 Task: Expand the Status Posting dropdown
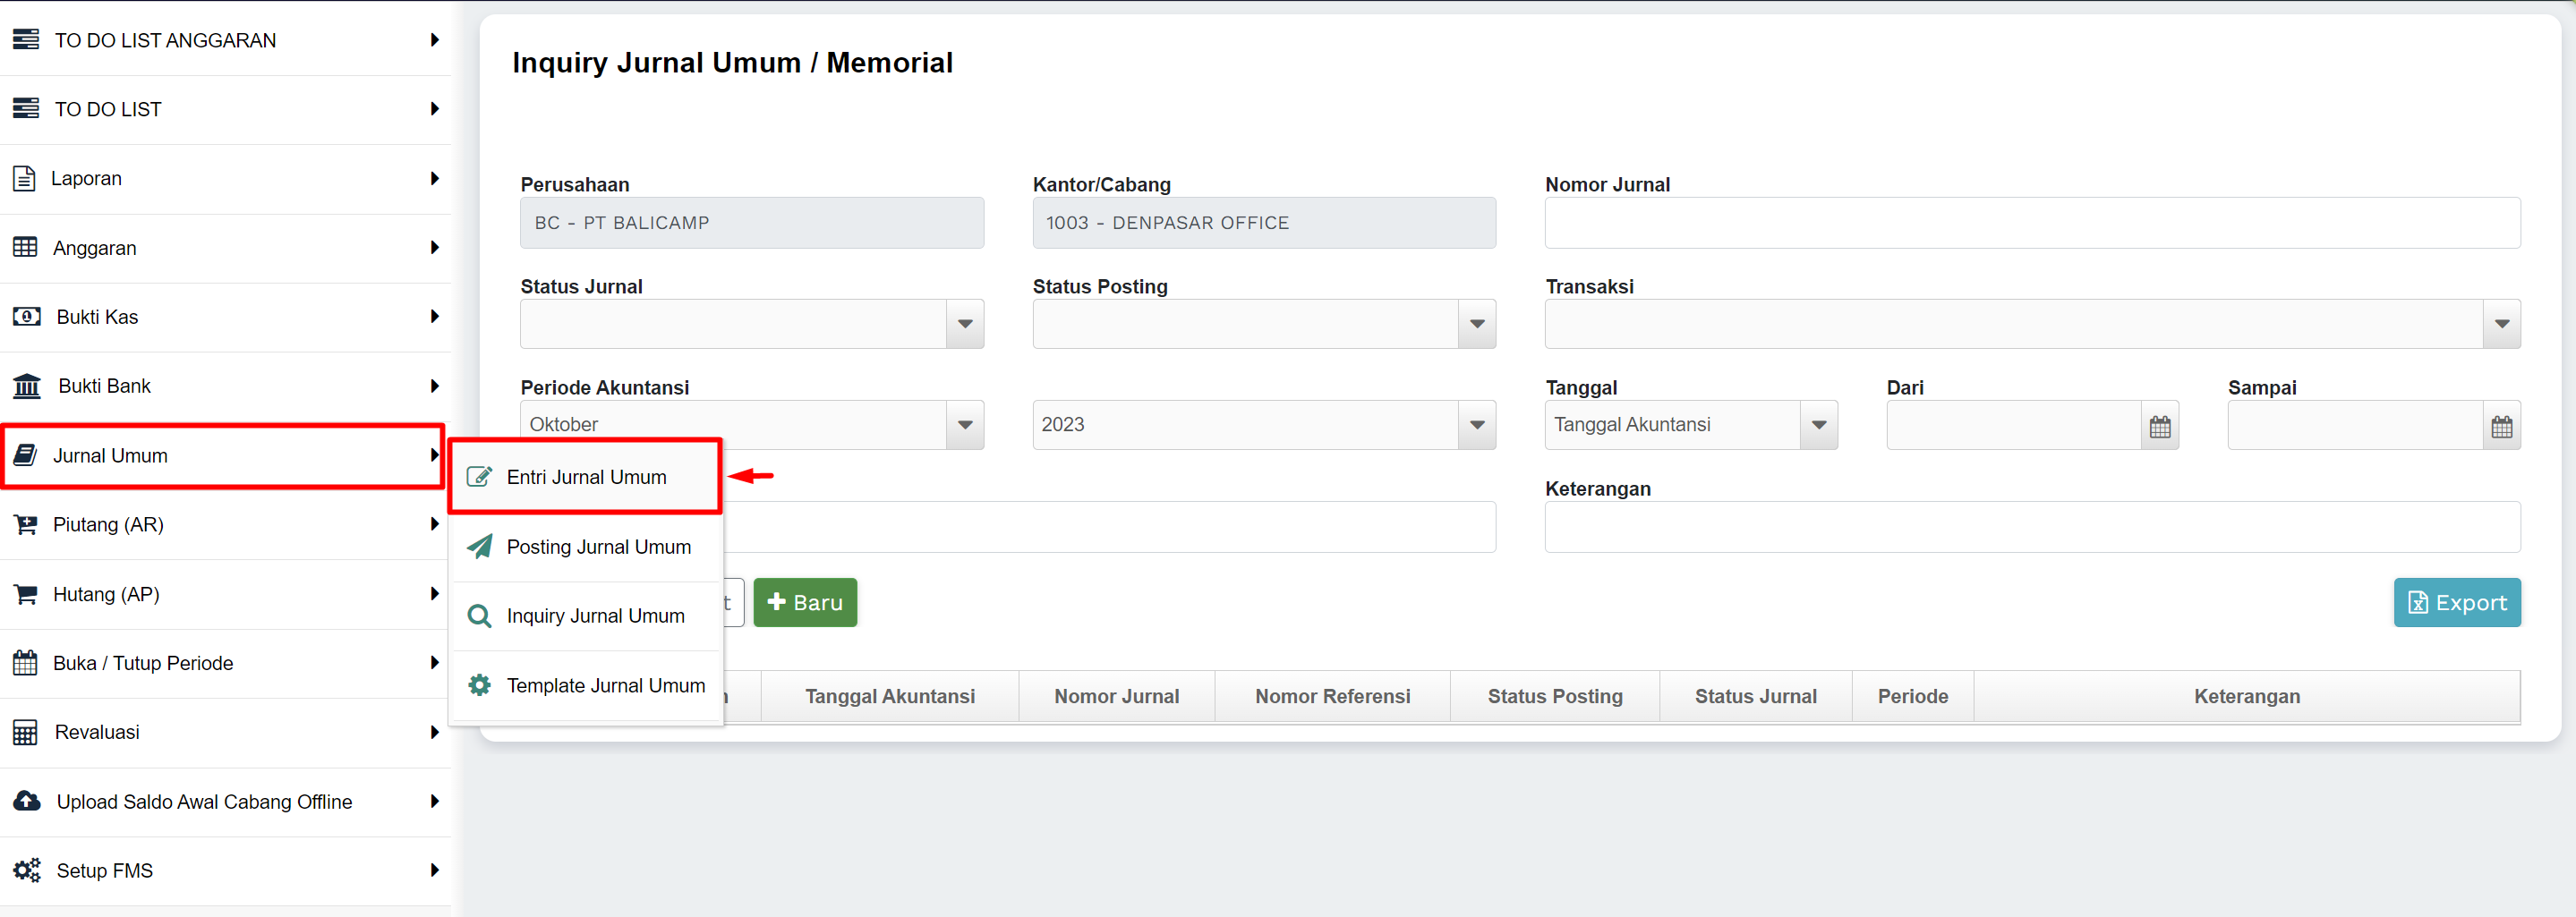pyautogui.click(x=1476, y=324)
